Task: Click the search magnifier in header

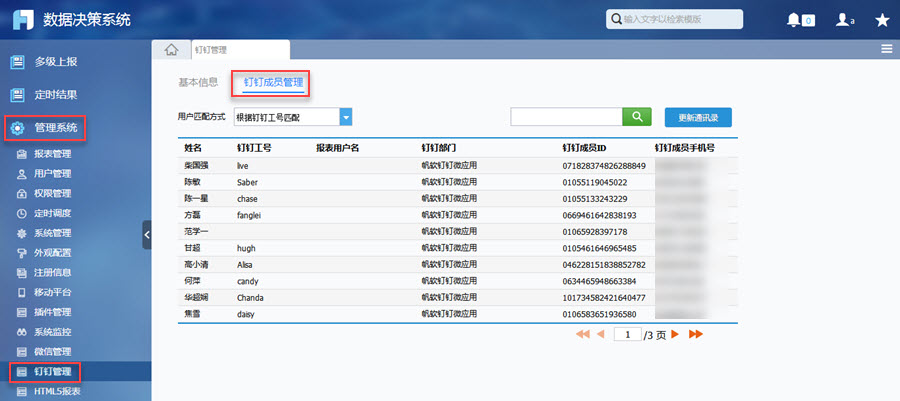Action: click(x=616, y=19)
